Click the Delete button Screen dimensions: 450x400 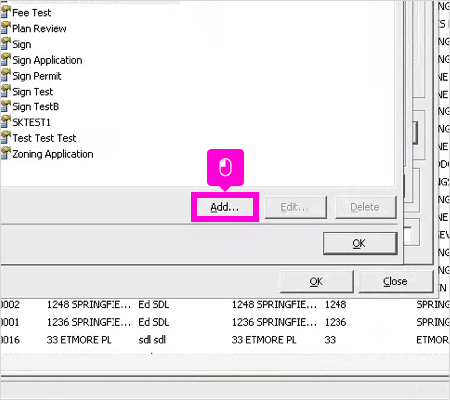pos(366,207)
